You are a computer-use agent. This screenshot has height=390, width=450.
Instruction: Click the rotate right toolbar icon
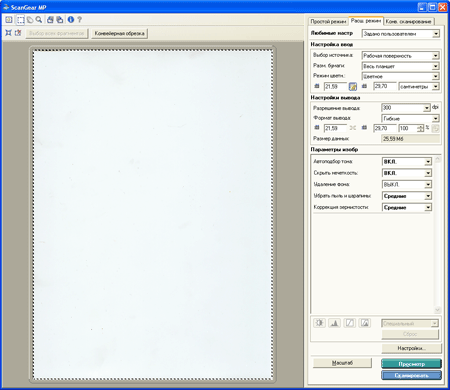[60, 20]
